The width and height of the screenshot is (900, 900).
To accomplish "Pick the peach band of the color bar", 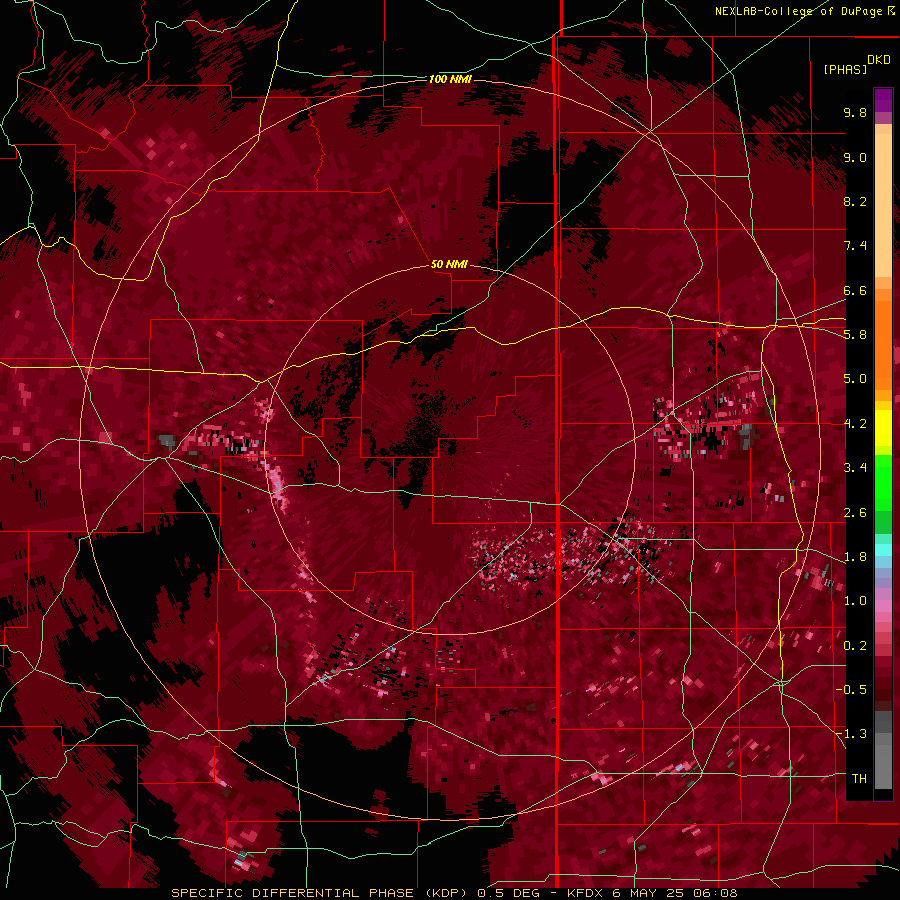I will click(883, 205).
